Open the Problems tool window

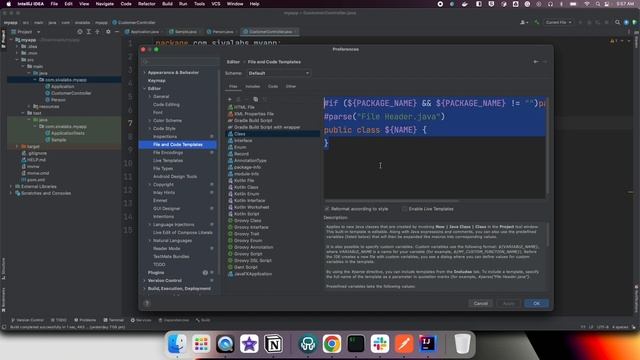(x=85, y=320)
